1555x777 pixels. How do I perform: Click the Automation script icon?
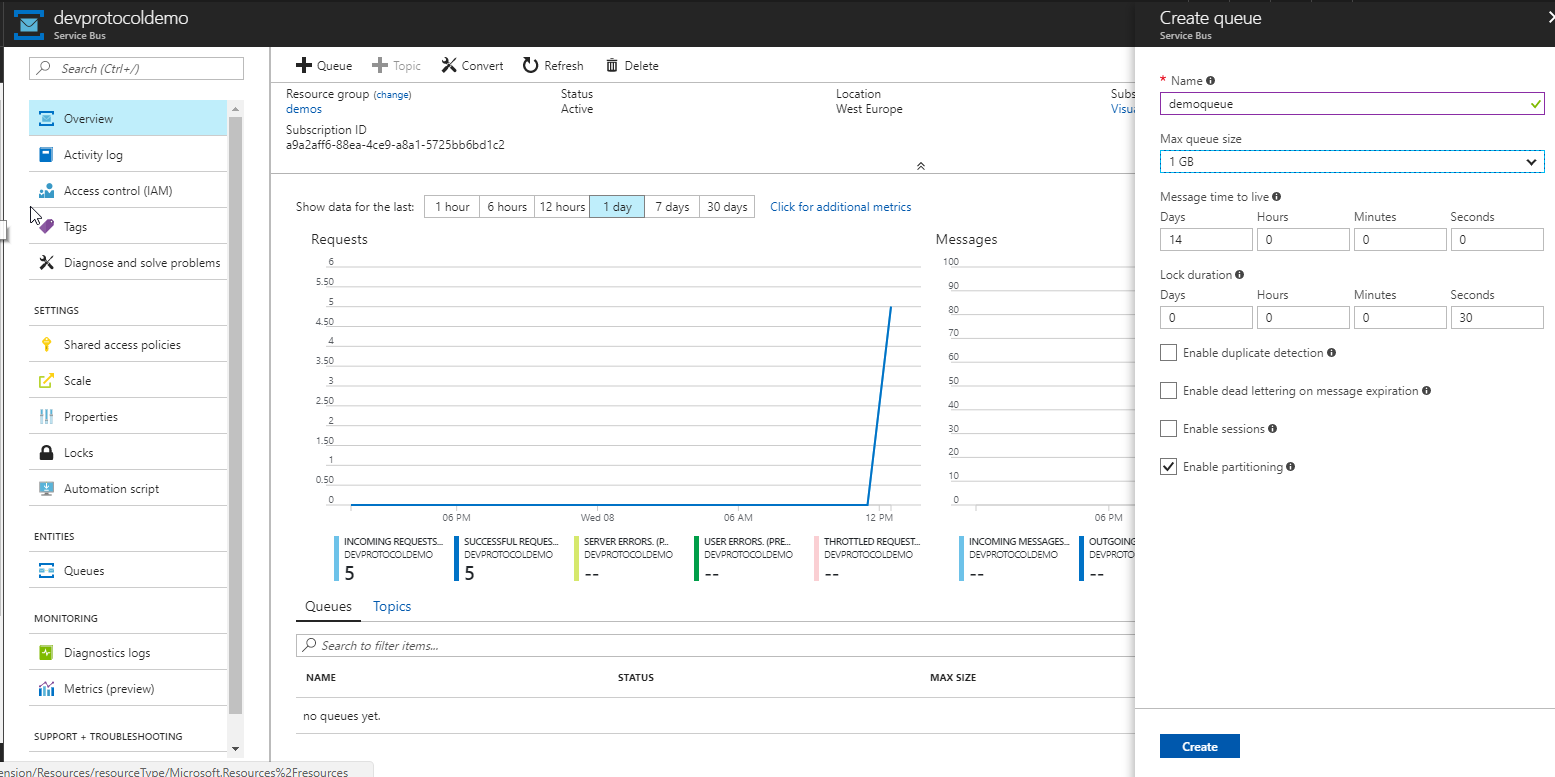46,489
